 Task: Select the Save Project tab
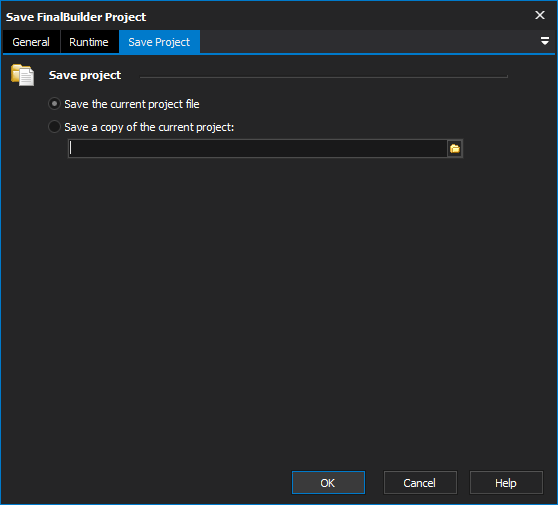click(159, 42)
